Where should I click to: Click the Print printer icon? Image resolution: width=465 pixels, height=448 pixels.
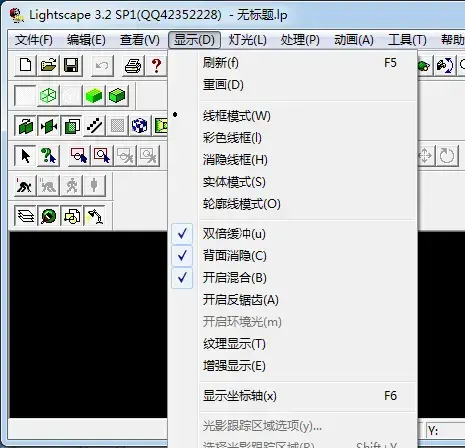133,65
